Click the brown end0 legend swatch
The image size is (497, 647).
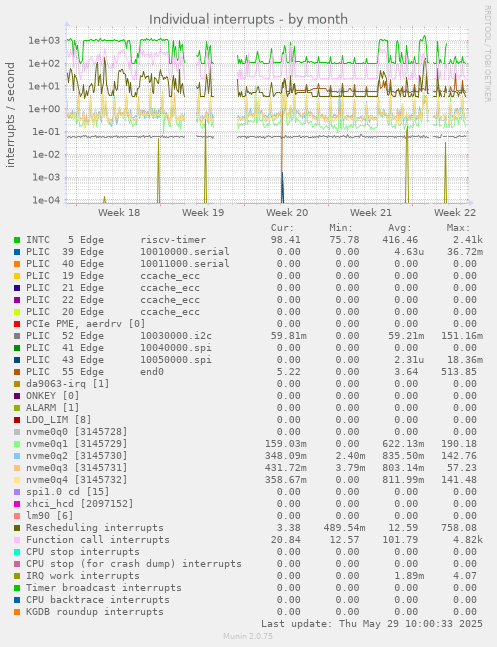[17, 372]
